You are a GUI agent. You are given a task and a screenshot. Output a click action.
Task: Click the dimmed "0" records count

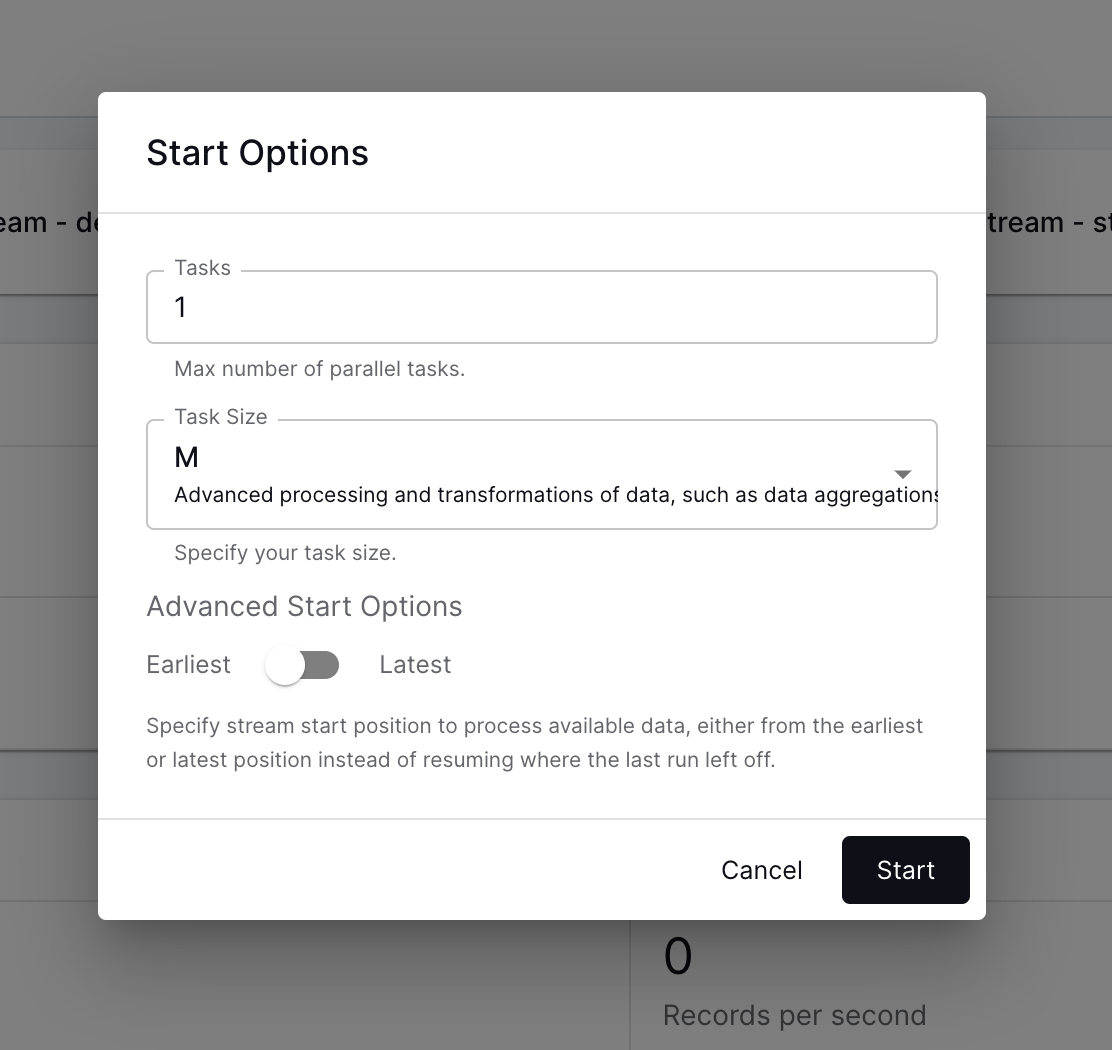click(677, 957)
